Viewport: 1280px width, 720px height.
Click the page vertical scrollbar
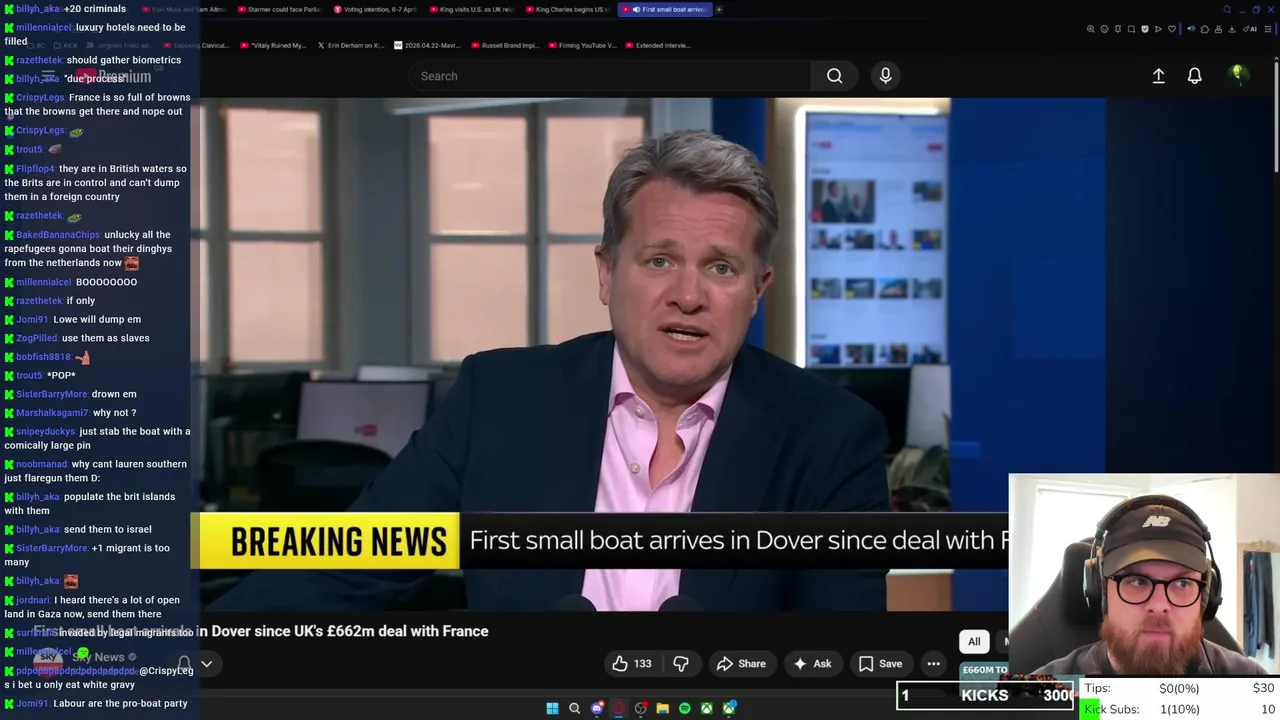pyautogui.click(x=1276, y=120)
